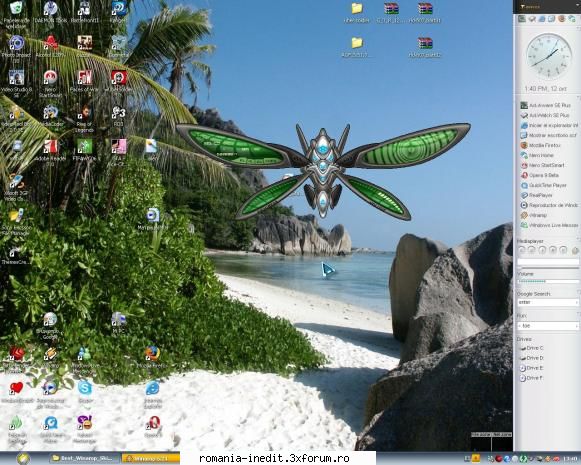581x465 pixels.
Task: Open Mozilla Firefox from sidebar launcher
Action: click(541, 145)
